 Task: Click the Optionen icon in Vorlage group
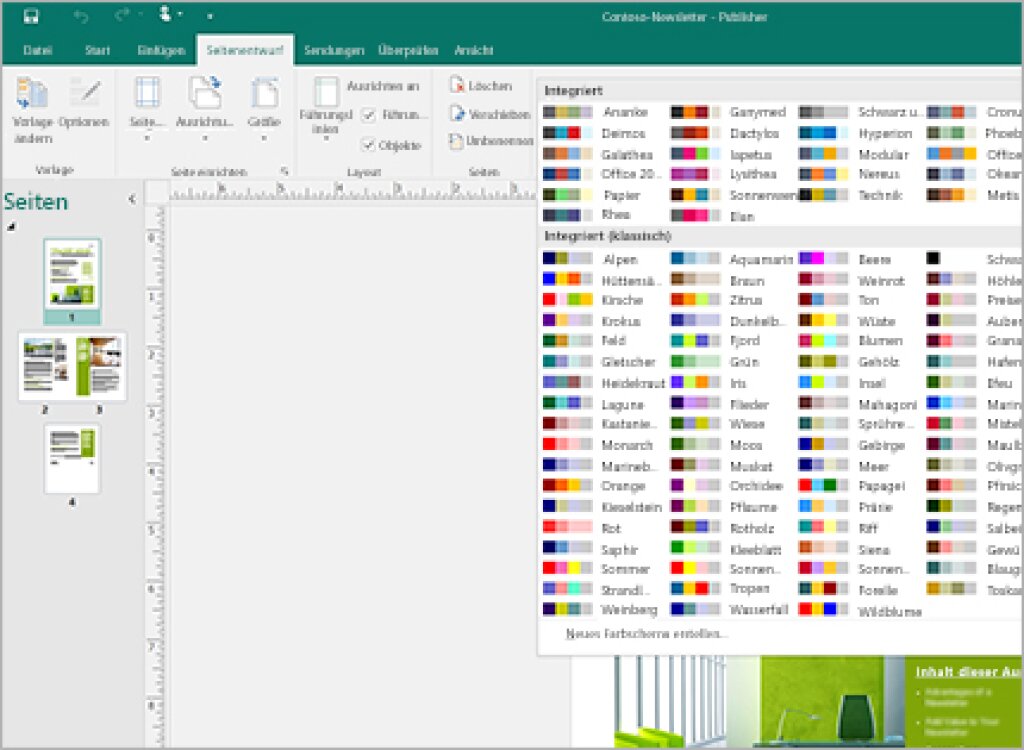pos(84,103)
